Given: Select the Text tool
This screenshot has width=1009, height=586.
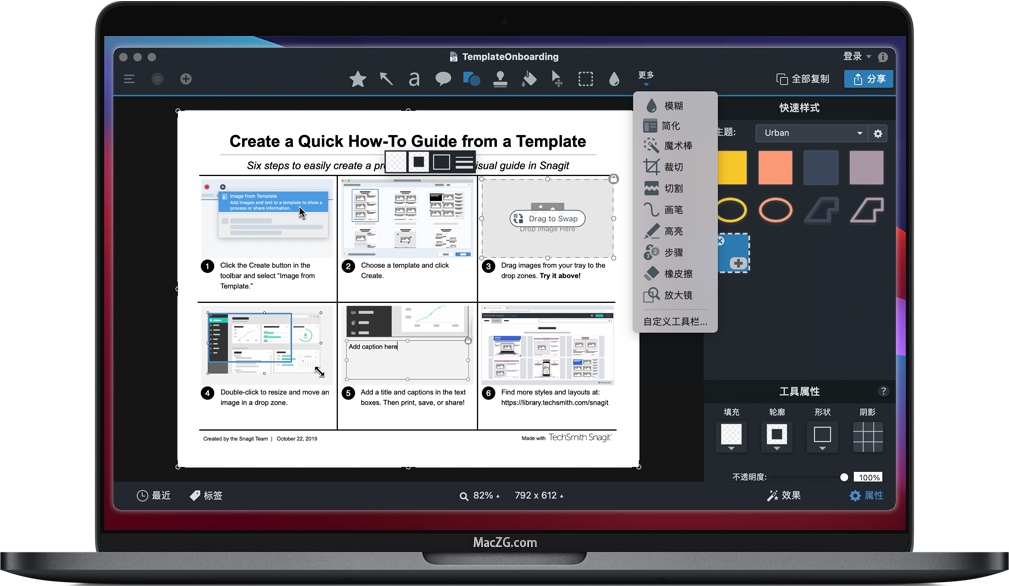Looking at the screenshot, I should click(414, 78).
